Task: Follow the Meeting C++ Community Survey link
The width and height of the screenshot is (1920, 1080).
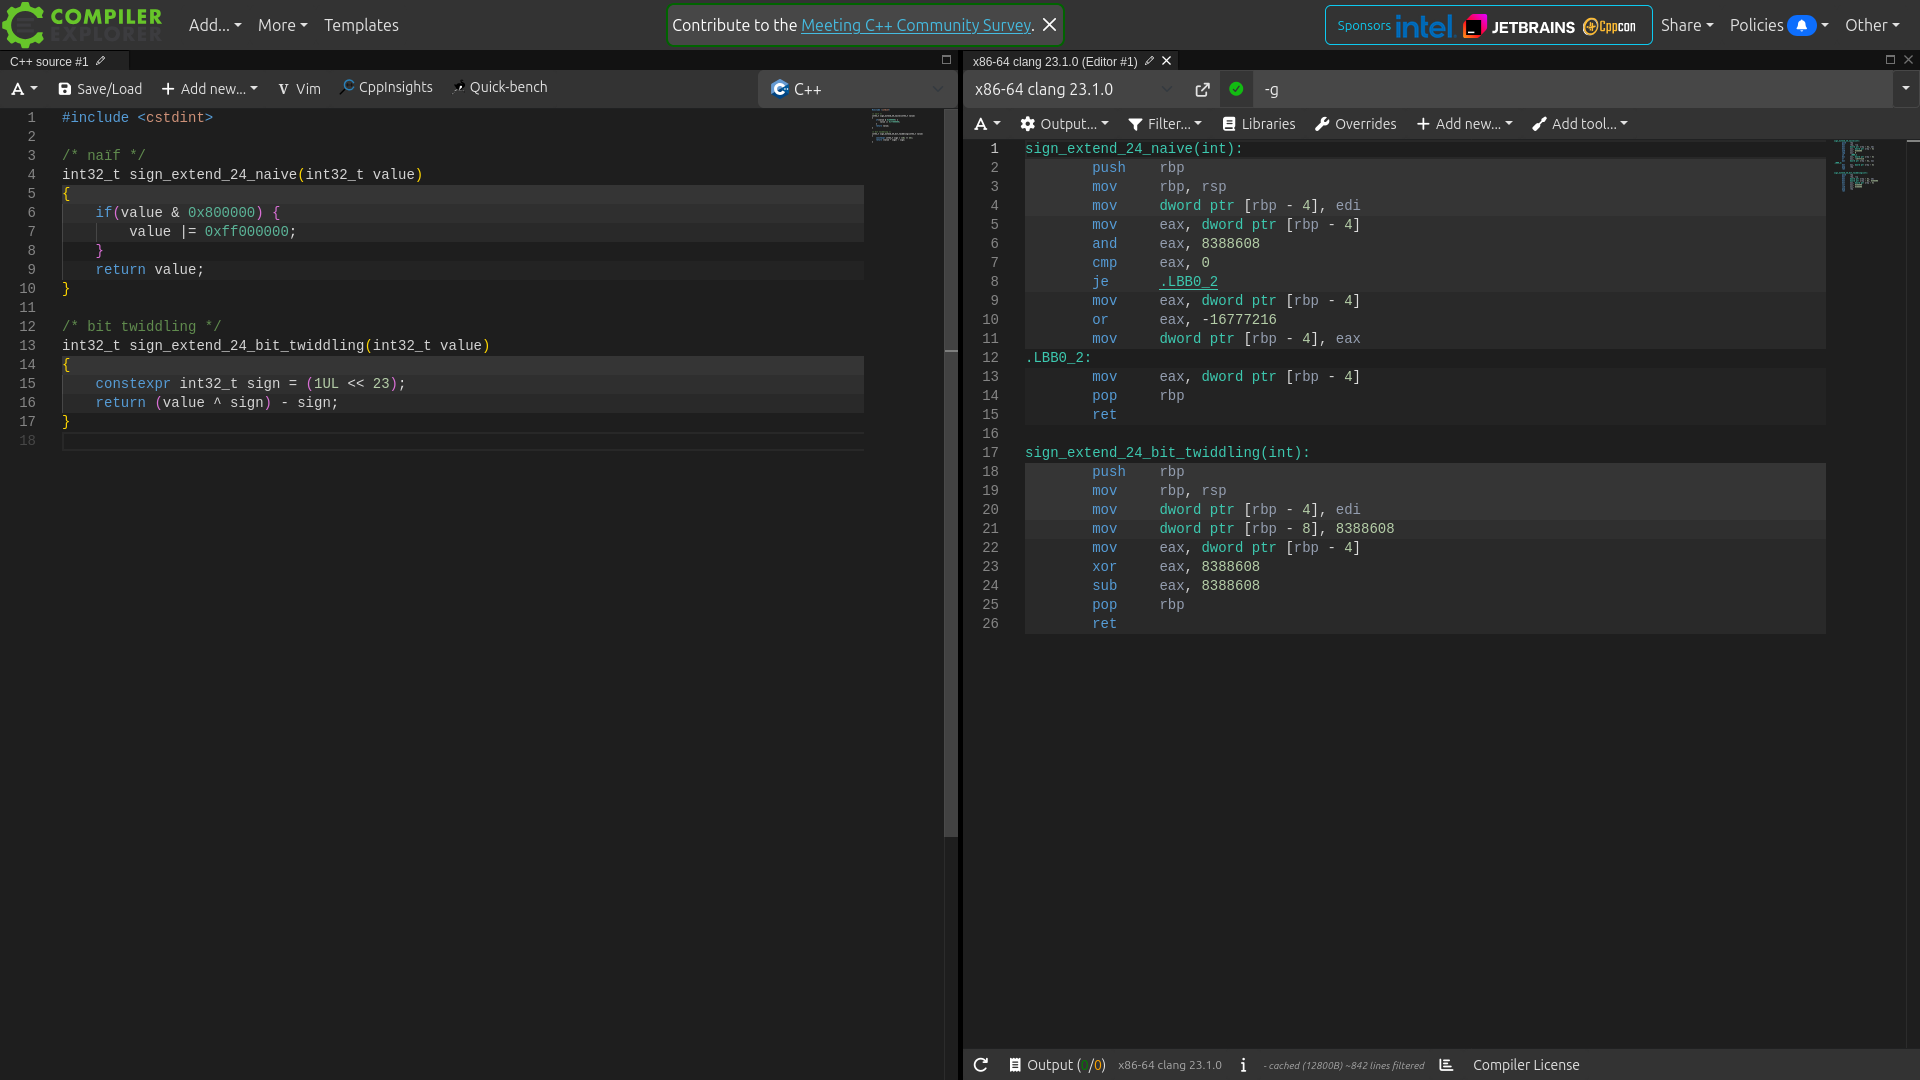Action: point(916,25)
